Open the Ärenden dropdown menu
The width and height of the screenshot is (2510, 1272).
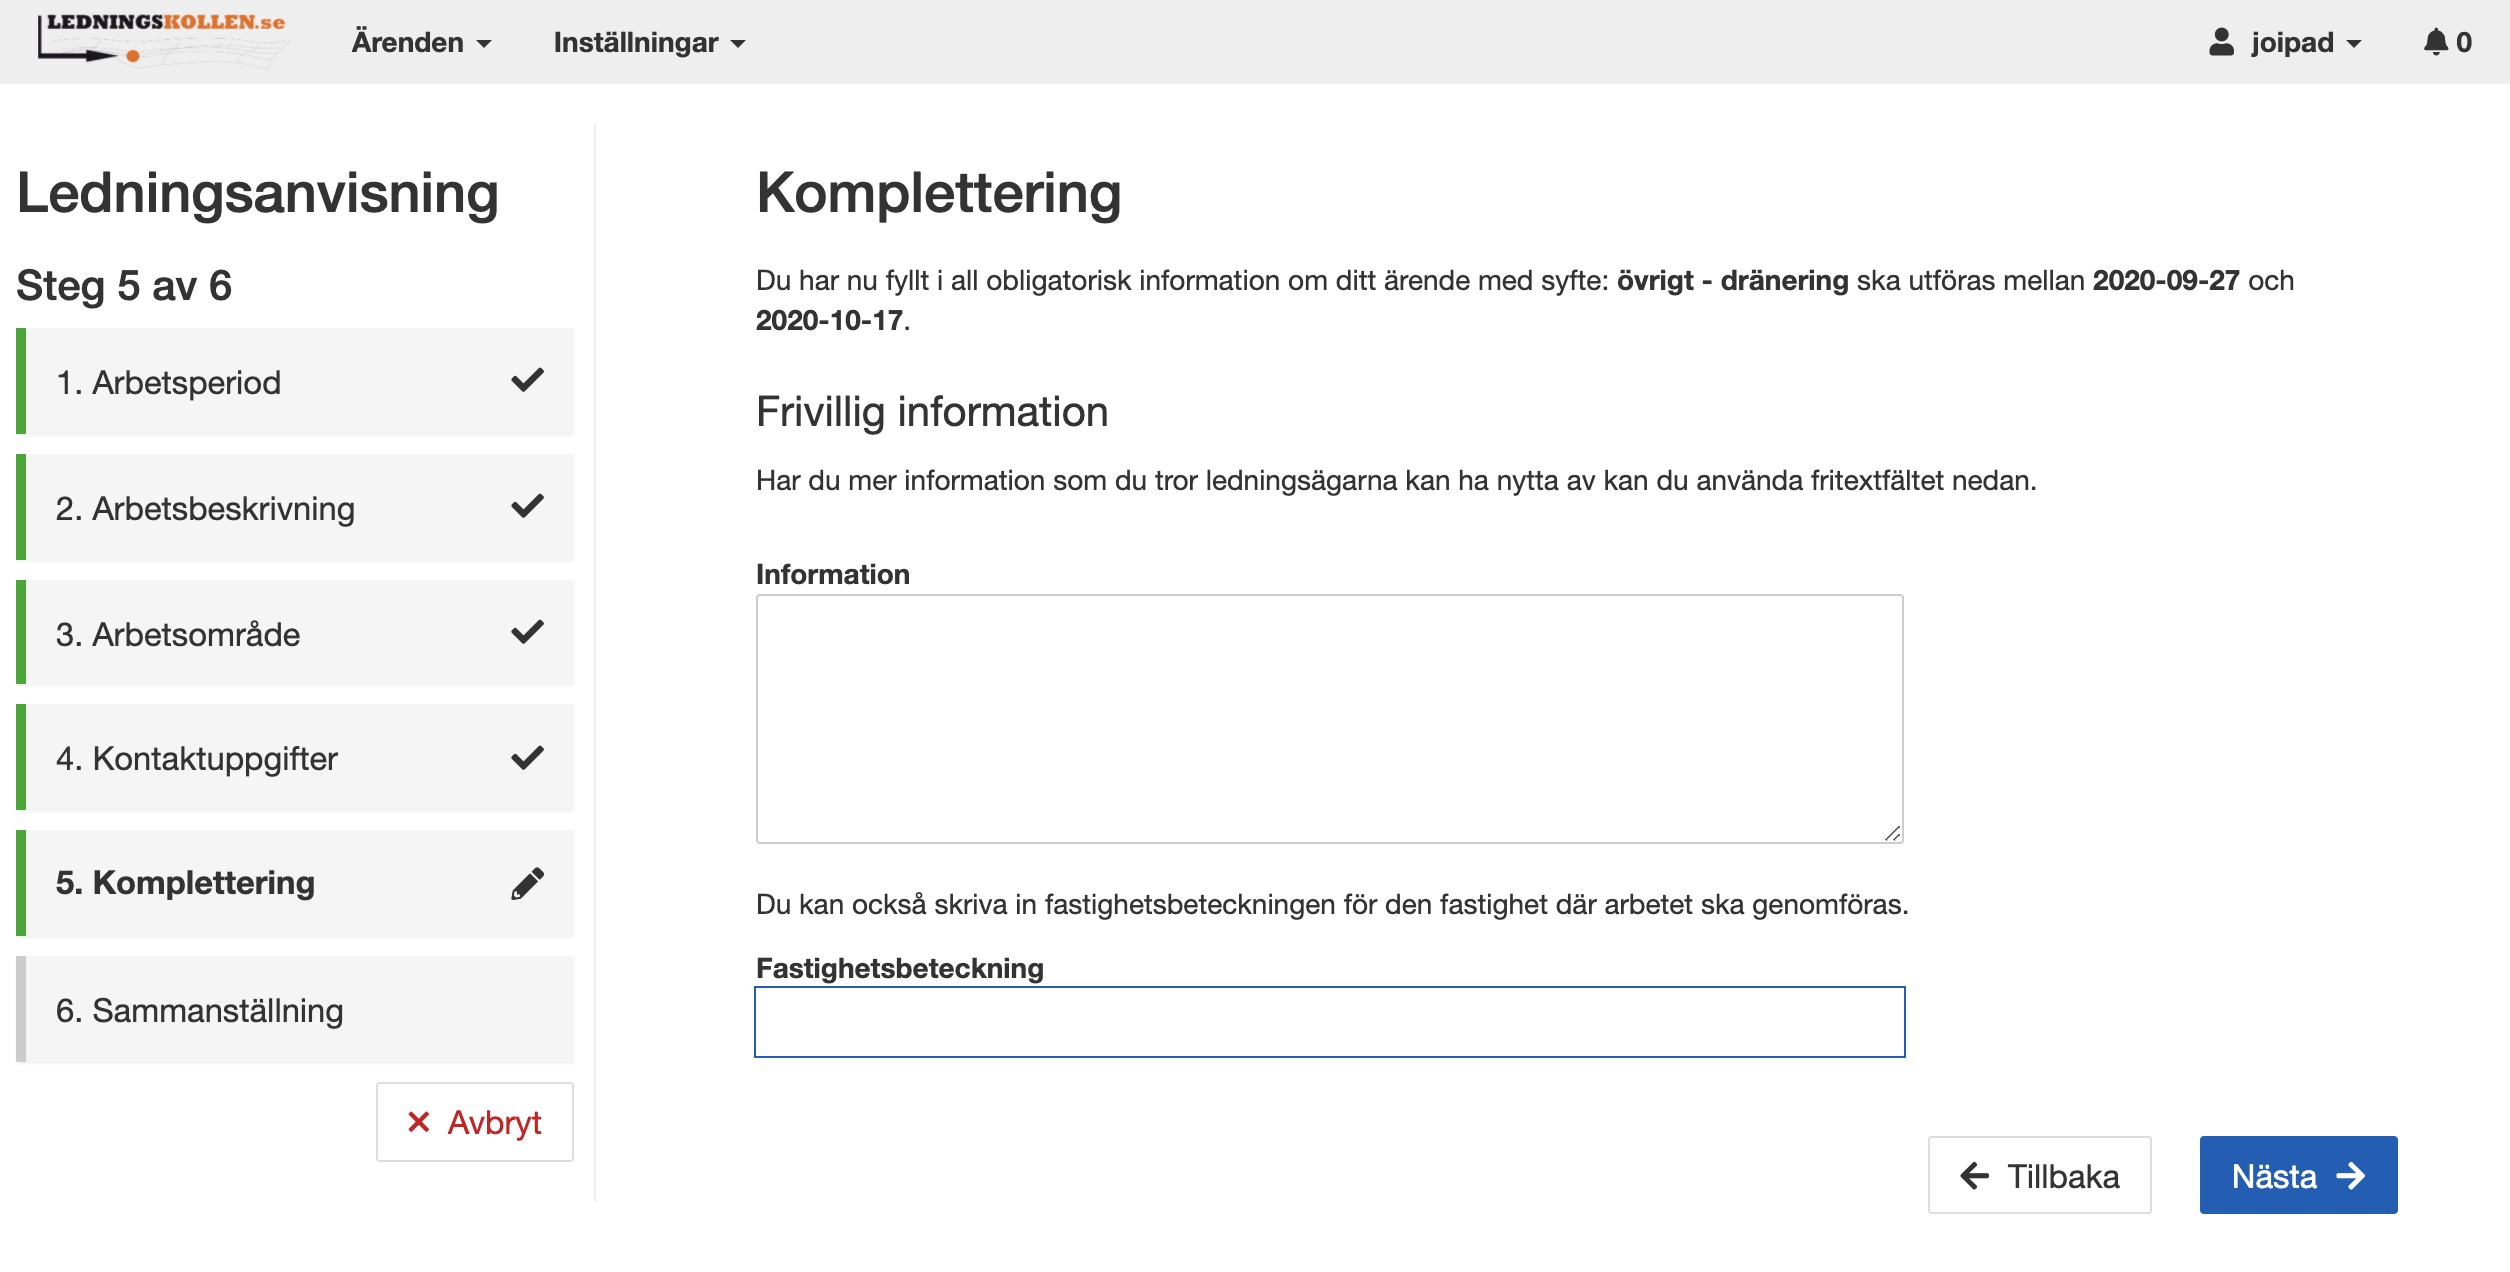pos(419,41)
